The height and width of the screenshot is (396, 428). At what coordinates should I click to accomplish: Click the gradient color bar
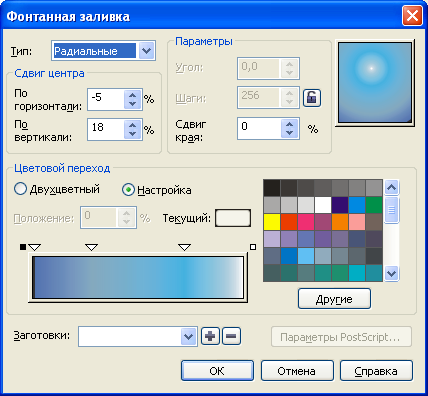click(x=138, y=277)
